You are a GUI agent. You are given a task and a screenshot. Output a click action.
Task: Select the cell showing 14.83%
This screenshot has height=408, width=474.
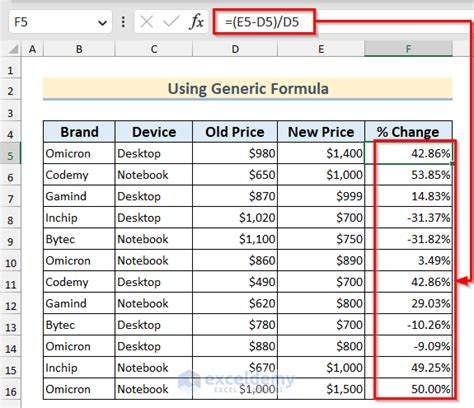[408, 196]
